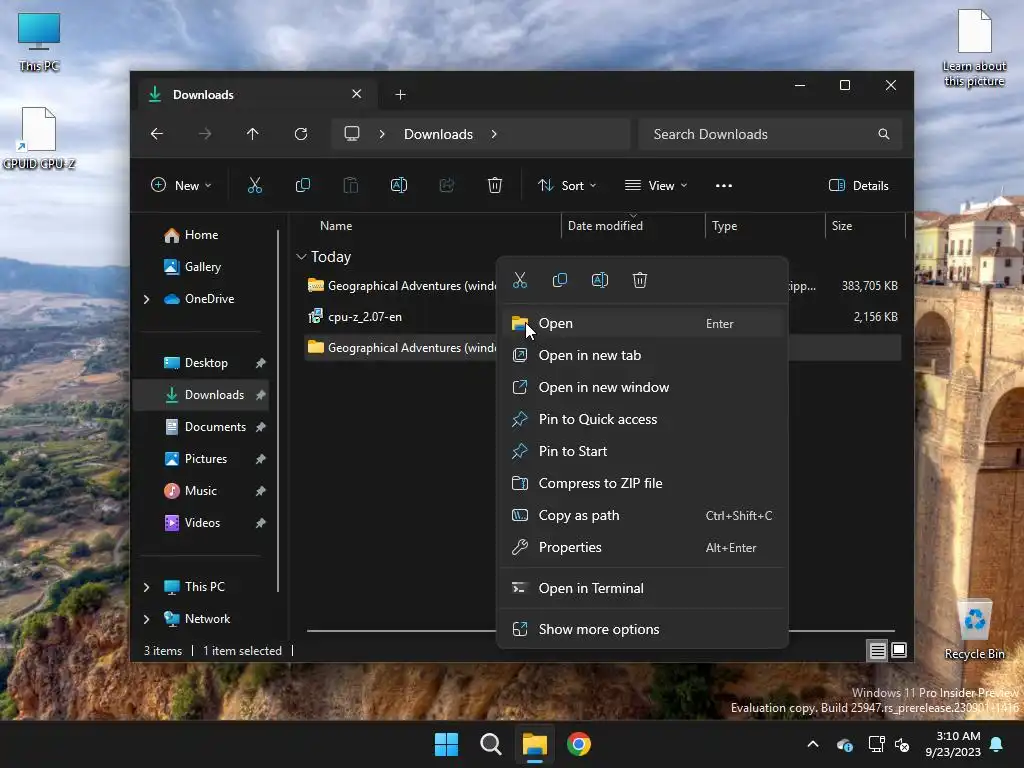Expand This PC in the navigation pane
Viewport: 1024px width, 768px height.
pos(146,587)
